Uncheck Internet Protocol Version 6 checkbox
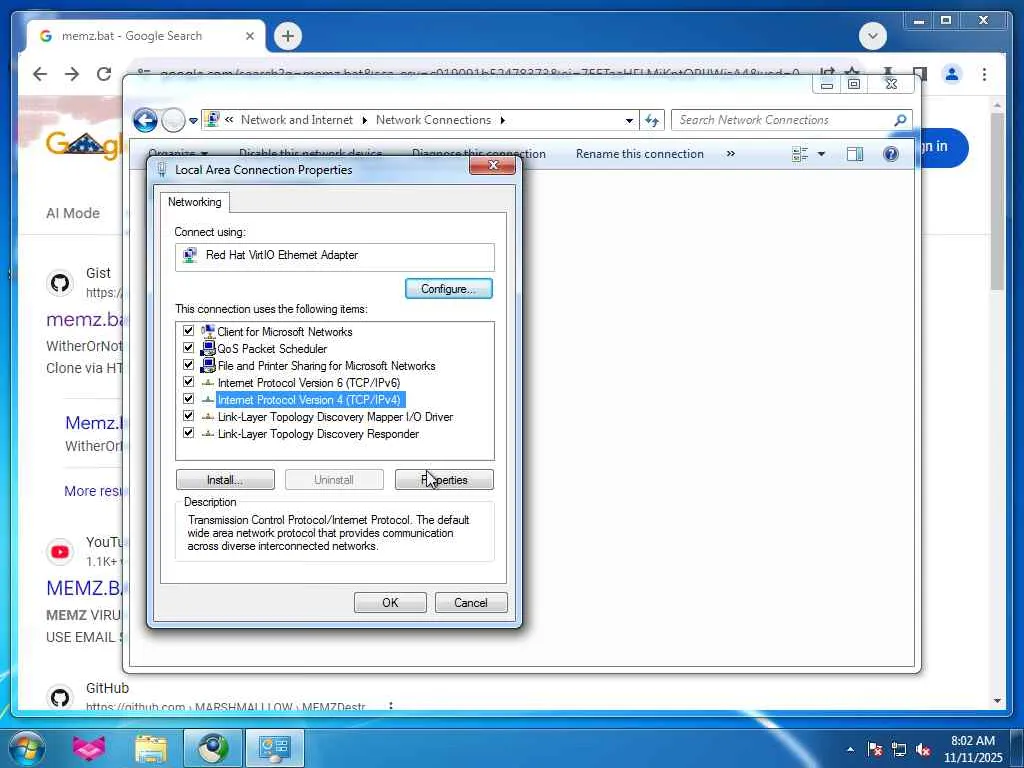The height and width of the screenshot is (768, 1024). click(x=188, y=382)
